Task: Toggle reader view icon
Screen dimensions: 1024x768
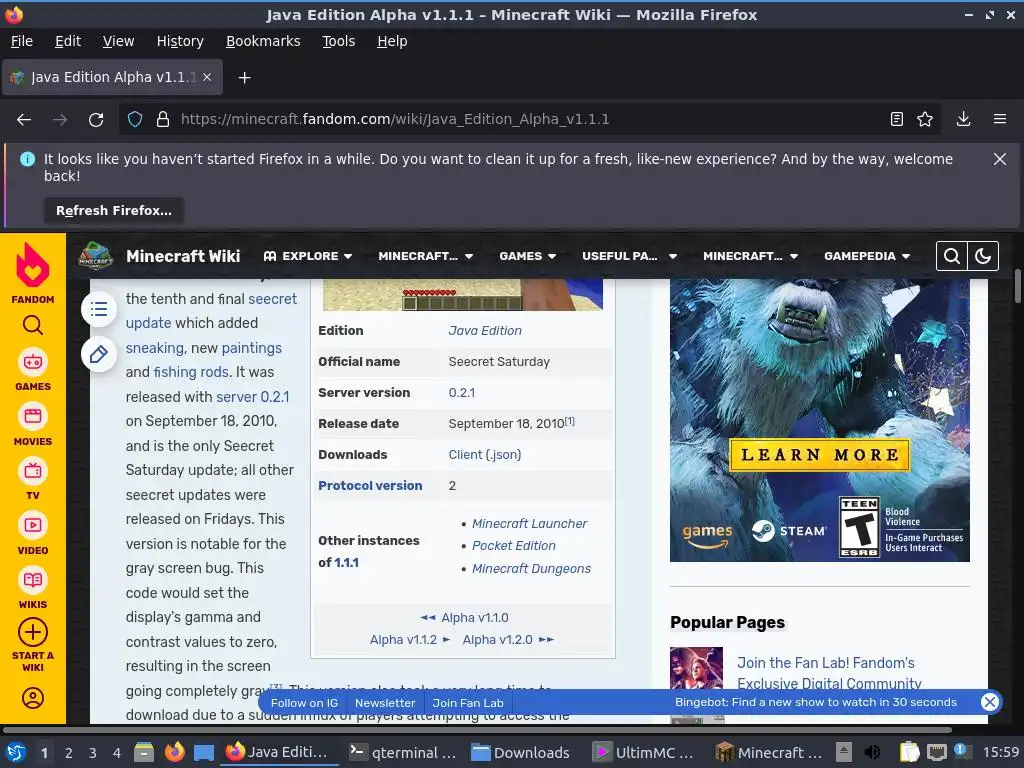Action: [x=897, y=120]
